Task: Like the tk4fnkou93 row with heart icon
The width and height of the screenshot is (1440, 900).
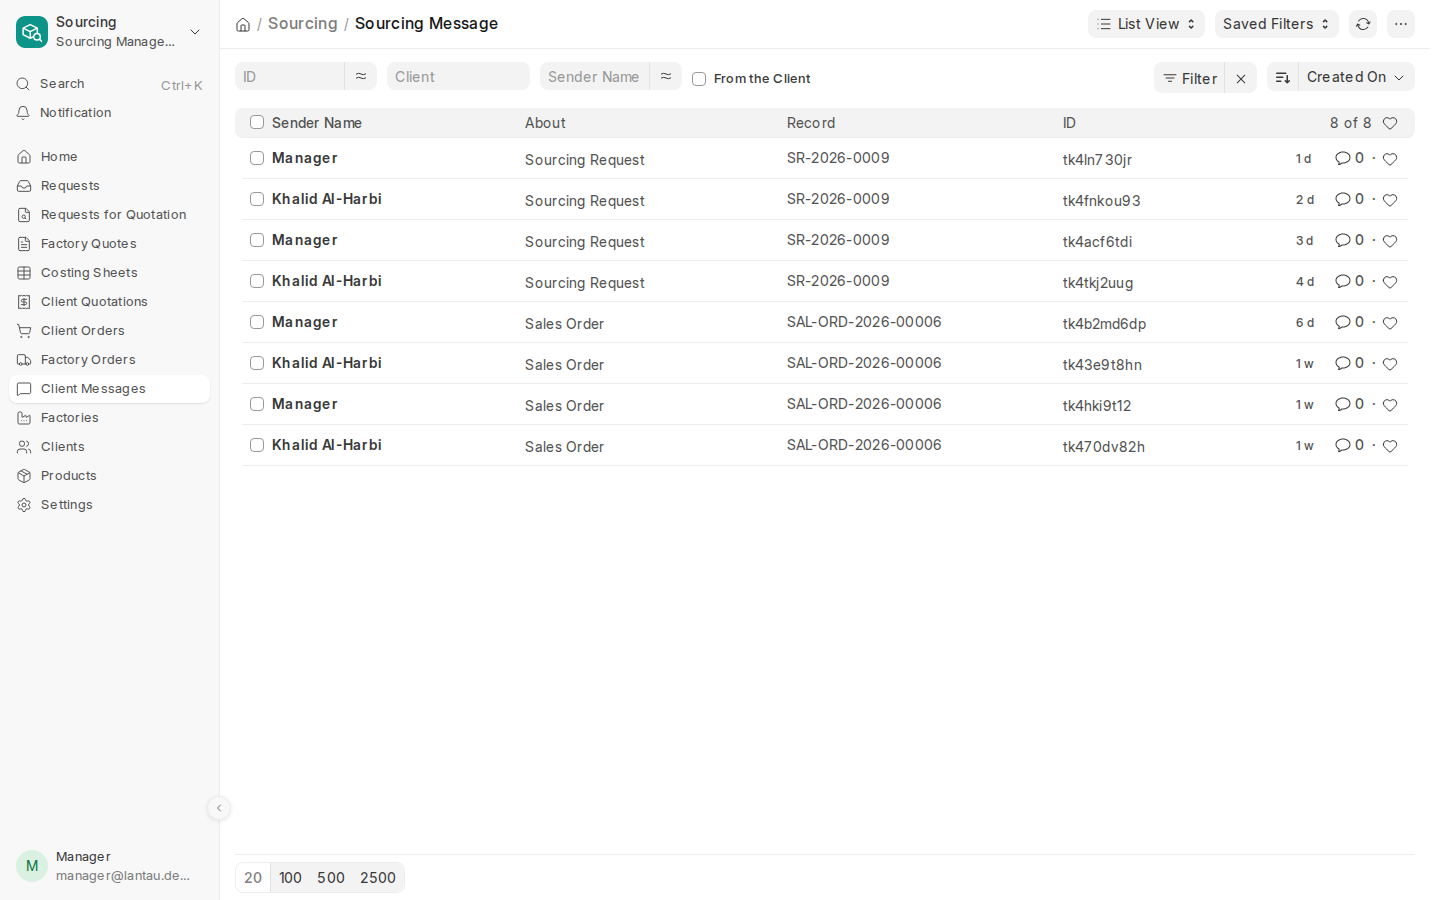Action: [x=1390, y=200]
